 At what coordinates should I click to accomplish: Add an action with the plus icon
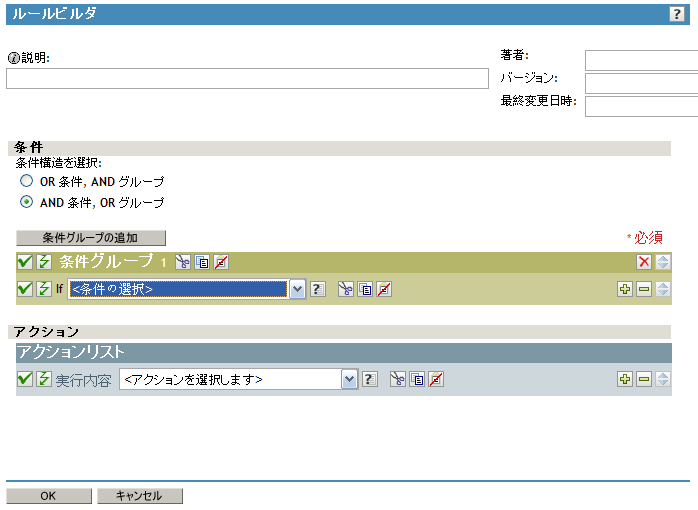point(625,379)
